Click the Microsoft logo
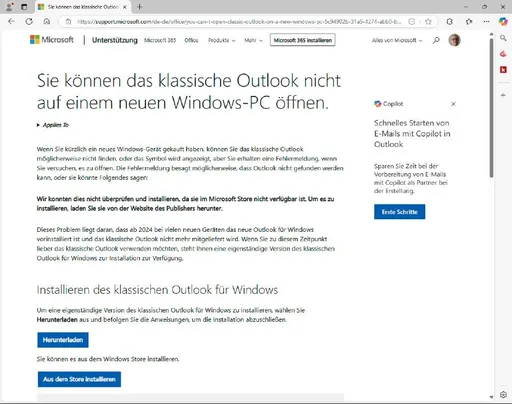Viewport: 512px width, 404px height. point(52,40)
